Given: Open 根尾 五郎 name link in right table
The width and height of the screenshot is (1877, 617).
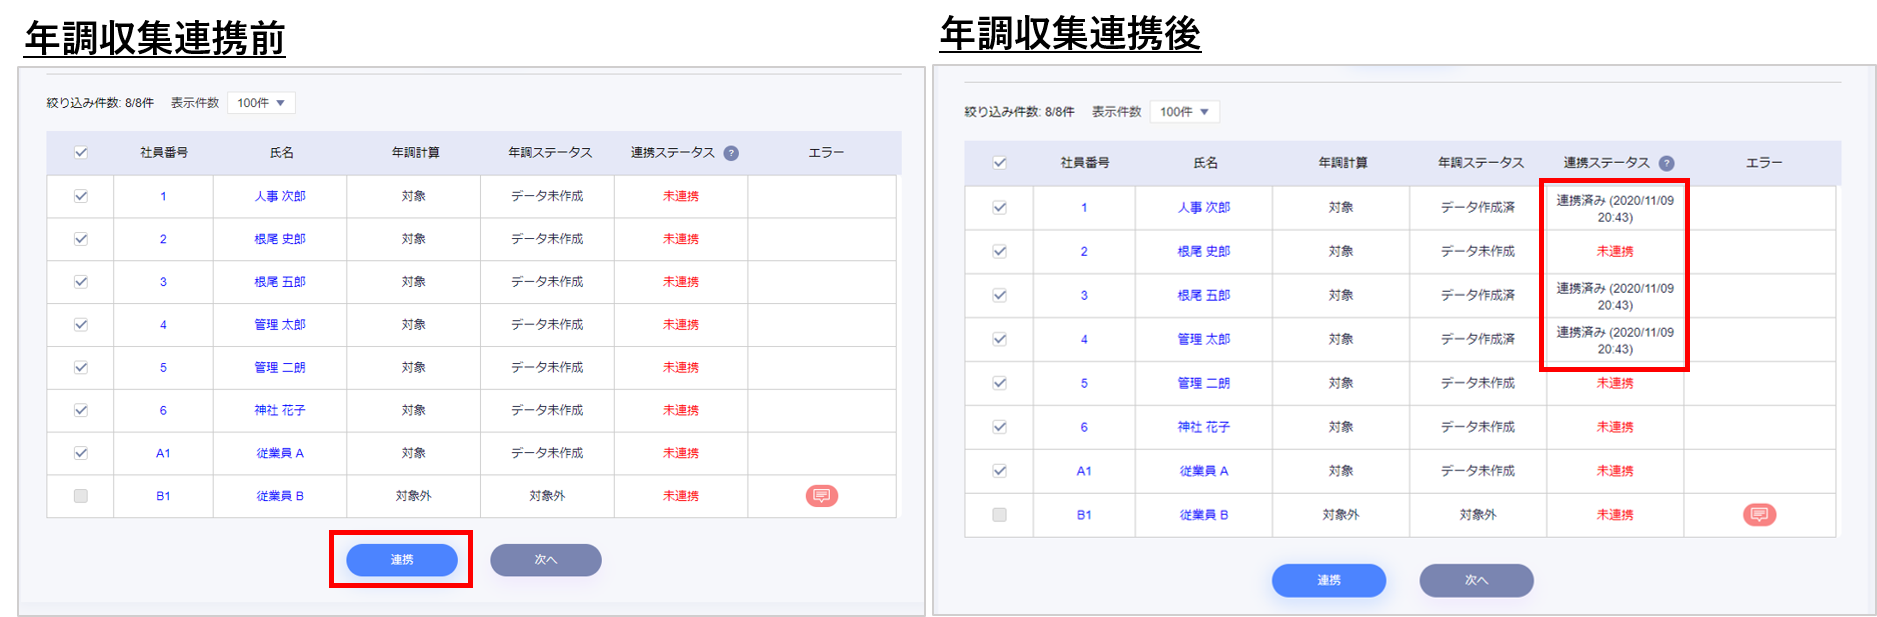Looking at the screenshot, I should 1204,295.
